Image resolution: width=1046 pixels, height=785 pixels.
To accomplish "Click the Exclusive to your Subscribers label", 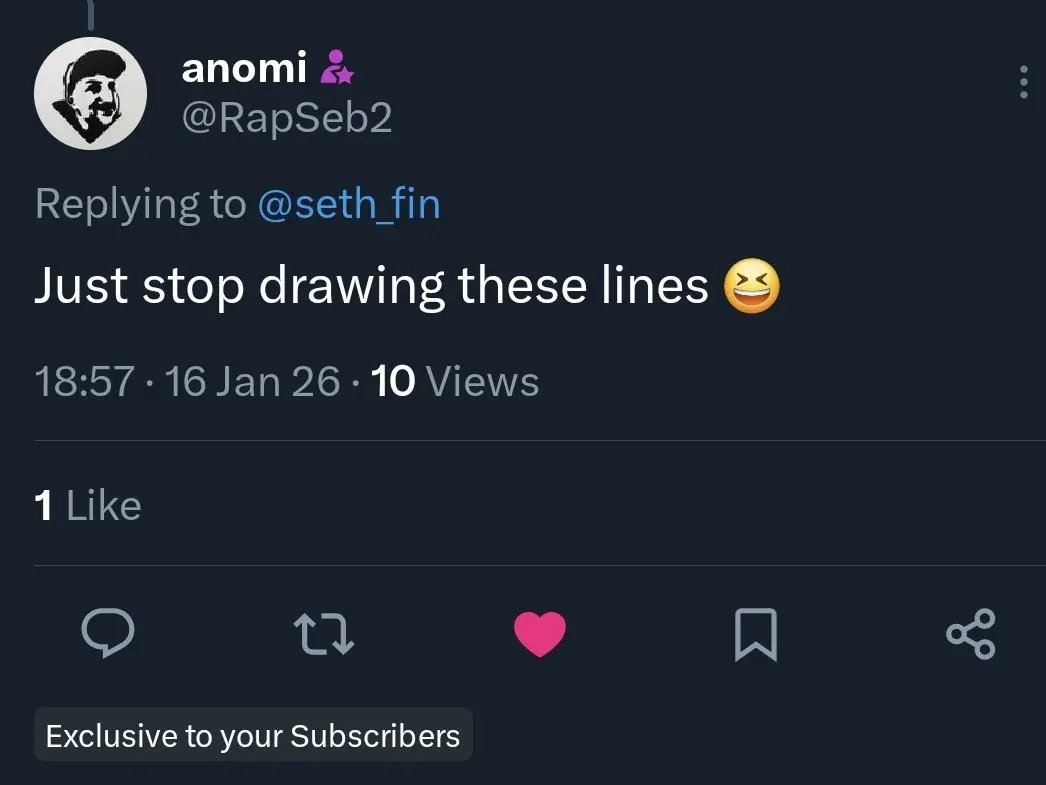I will [x=253, y=736].
